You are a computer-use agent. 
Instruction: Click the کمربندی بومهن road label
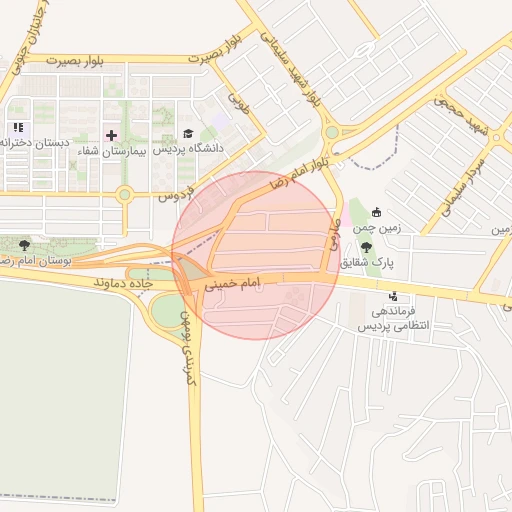(188, 348)
